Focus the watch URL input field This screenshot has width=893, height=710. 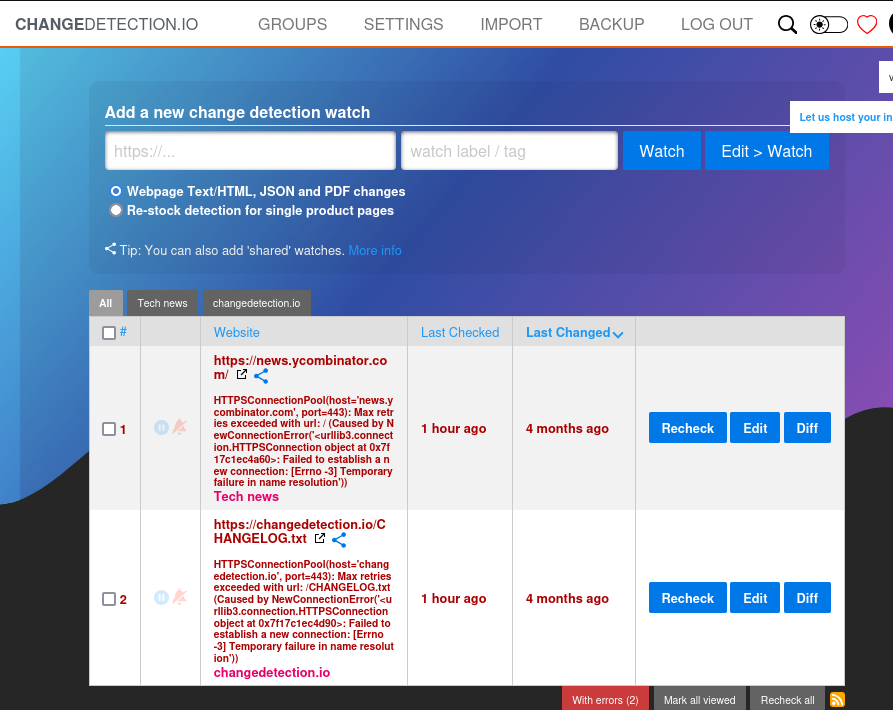coord(250,151)
